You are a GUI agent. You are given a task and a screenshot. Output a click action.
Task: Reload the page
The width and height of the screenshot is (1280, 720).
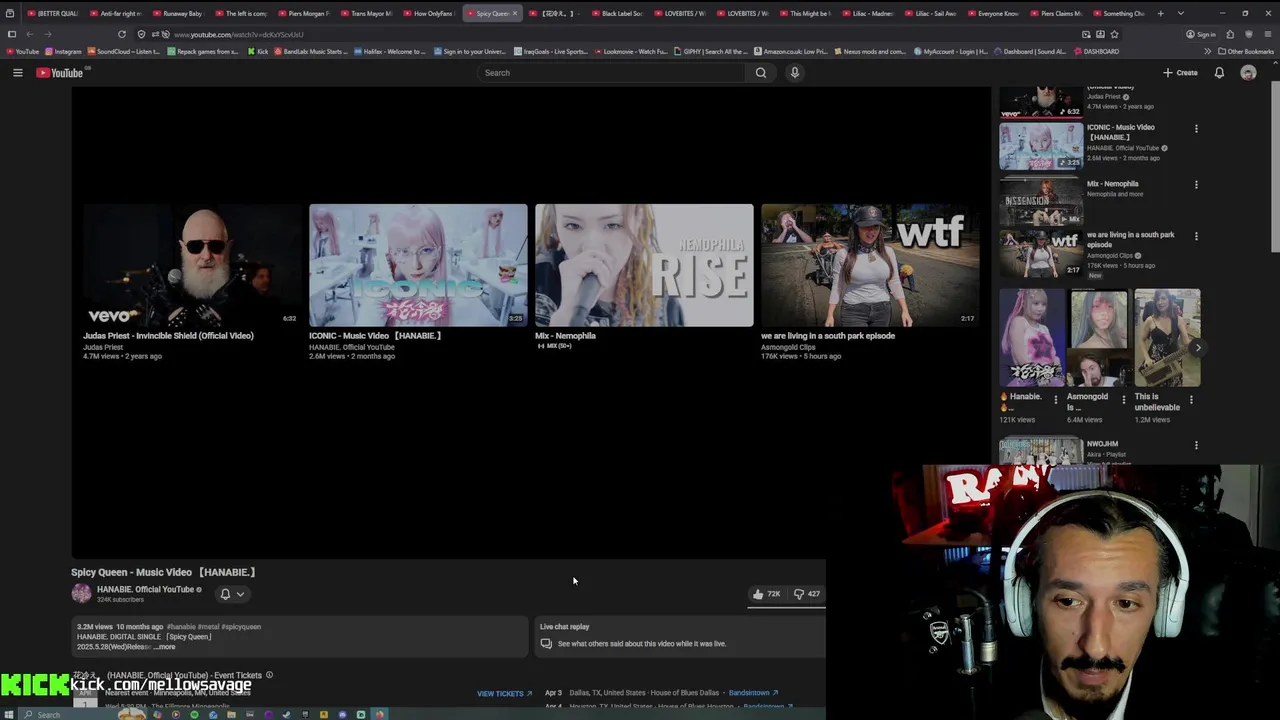(122, 34)
